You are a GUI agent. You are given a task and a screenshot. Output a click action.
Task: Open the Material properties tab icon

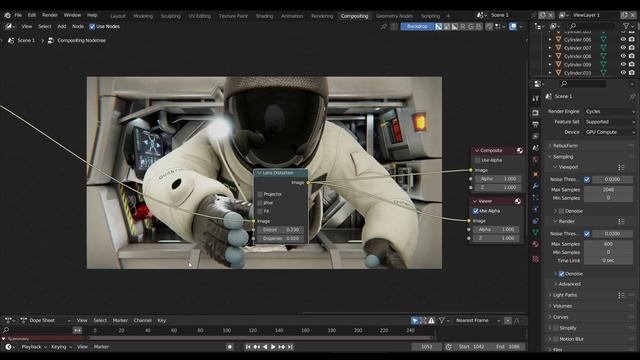536,244
